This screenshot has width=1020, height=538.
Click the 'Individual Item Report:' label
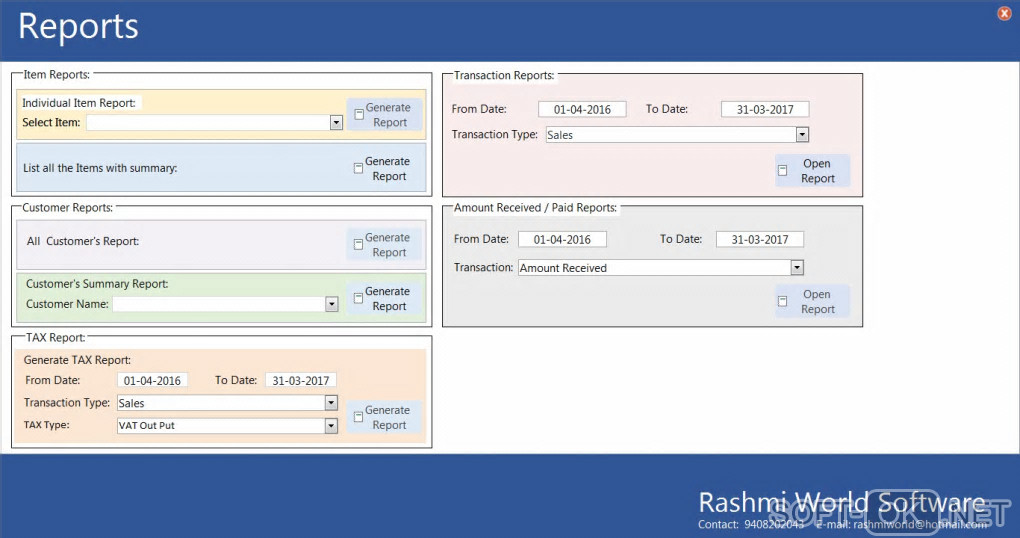pyautogui.click(x=79, y=103)
